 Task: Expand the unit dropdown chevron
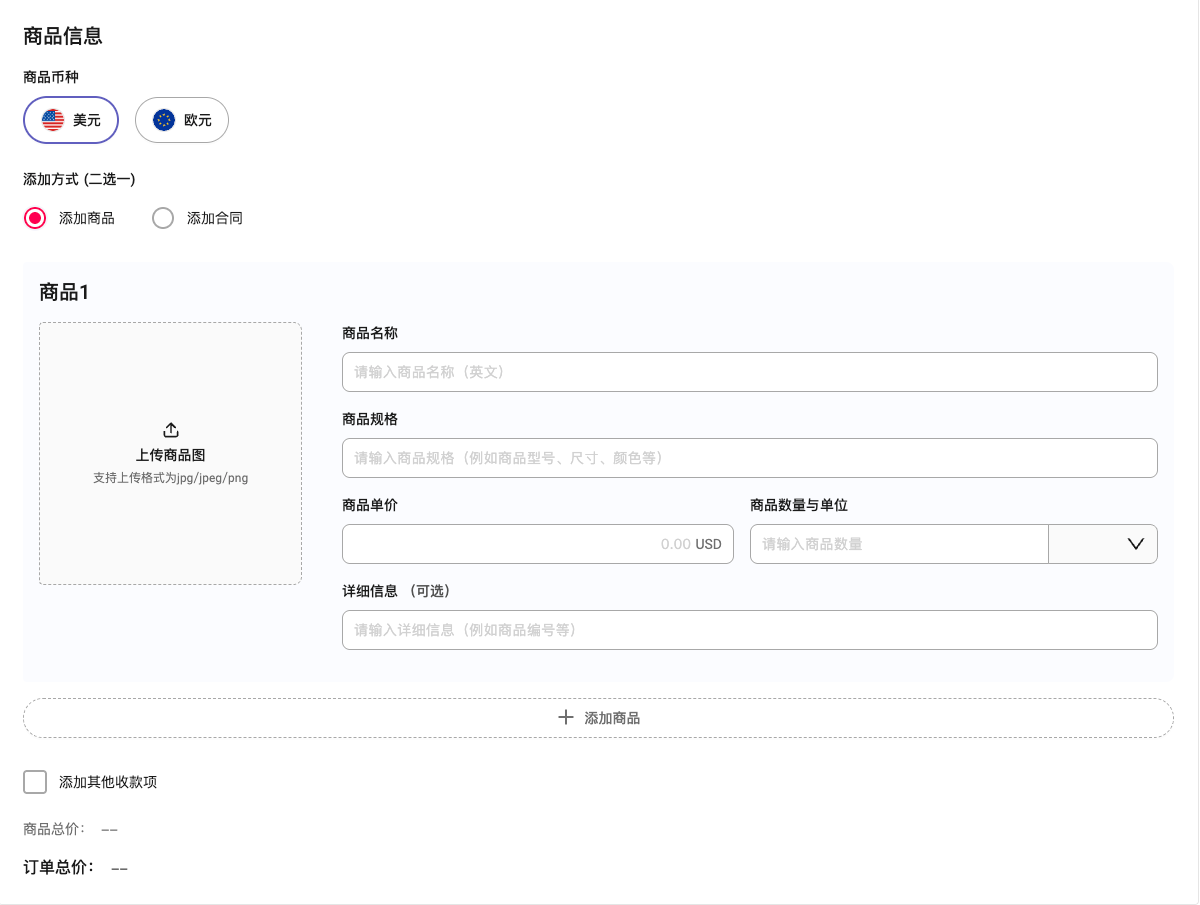pyautogui.click(x=1136, y=544)
